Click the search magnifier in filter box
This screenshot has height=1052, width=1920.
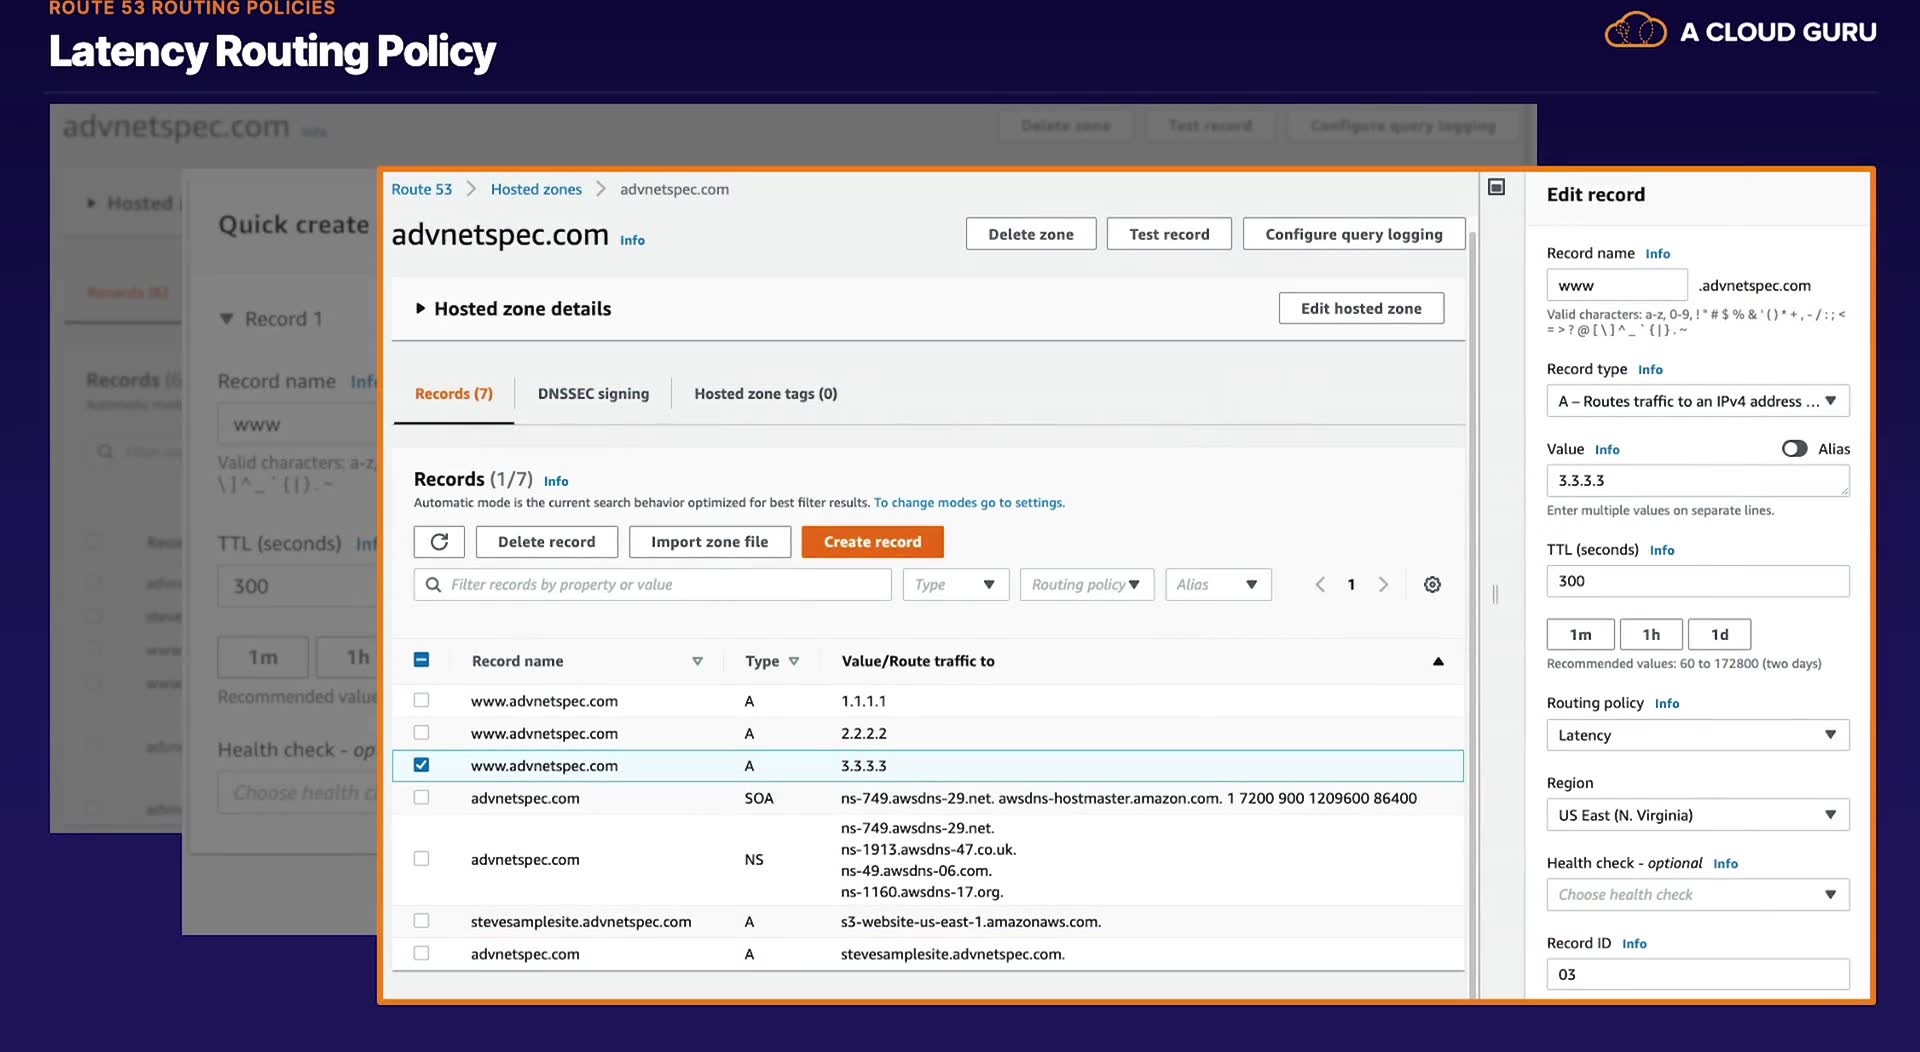[x=433, y=585]
